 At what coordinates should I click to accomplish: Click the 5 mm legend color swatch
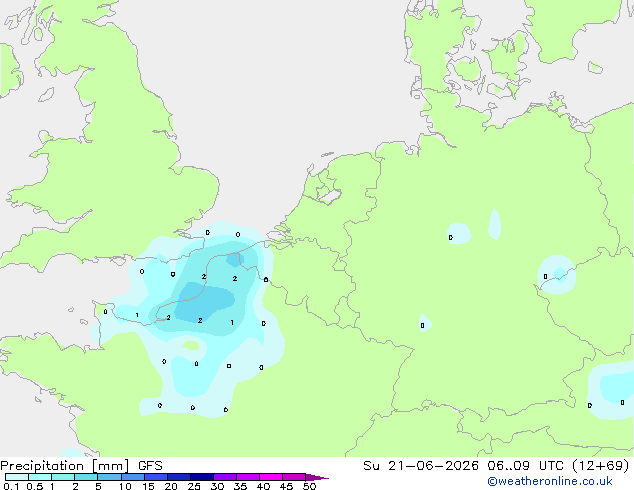109,477
